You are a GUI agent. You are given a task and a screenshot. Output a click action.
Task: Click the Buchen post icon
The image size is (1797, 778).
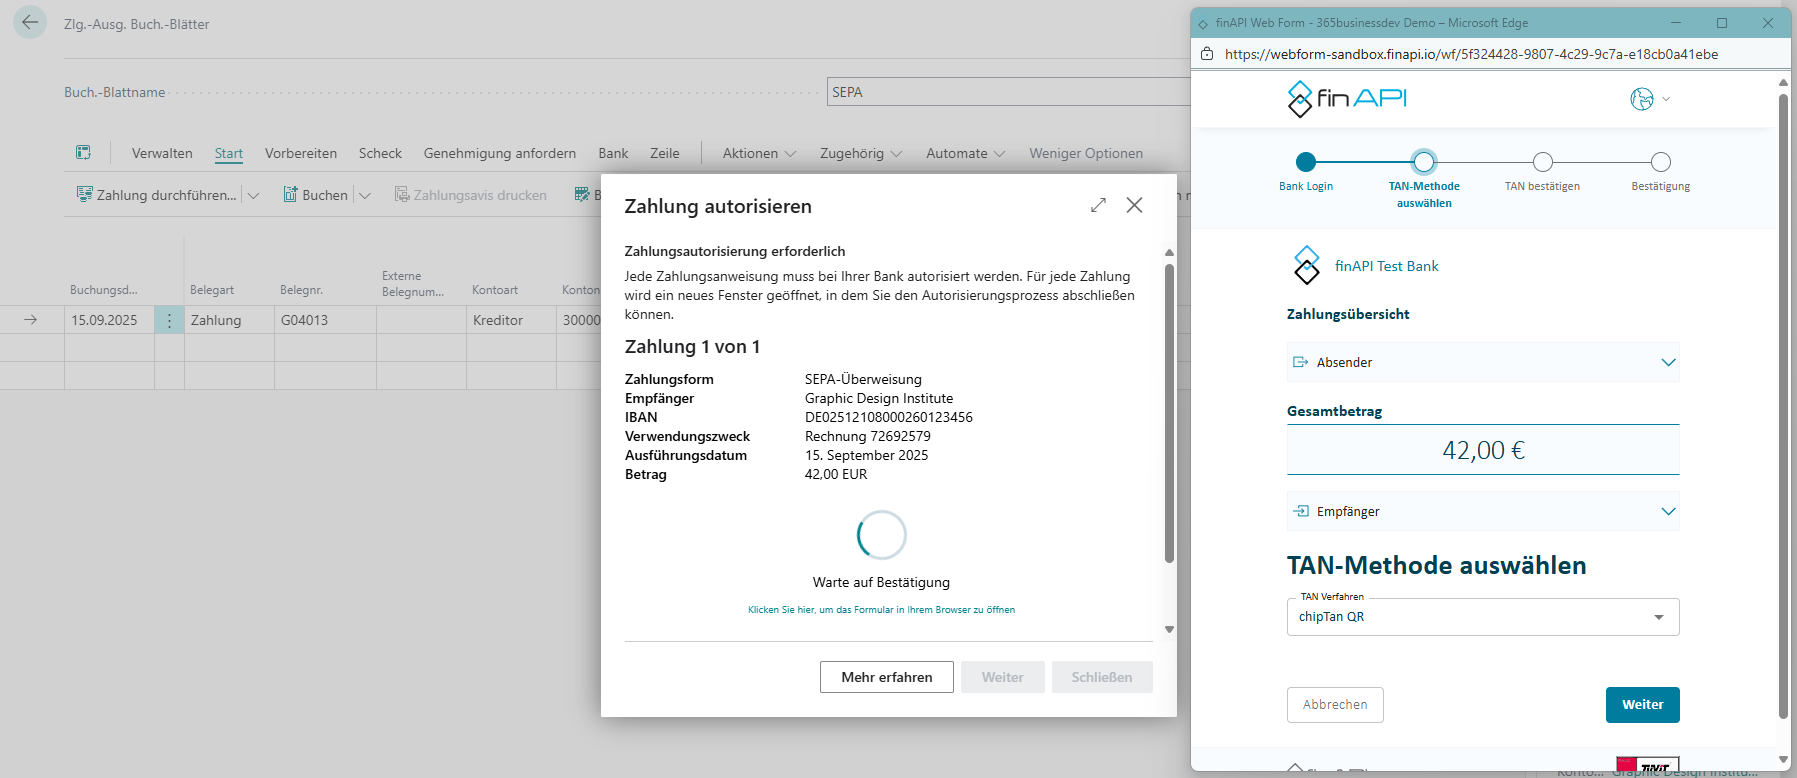tap(290, 195)
